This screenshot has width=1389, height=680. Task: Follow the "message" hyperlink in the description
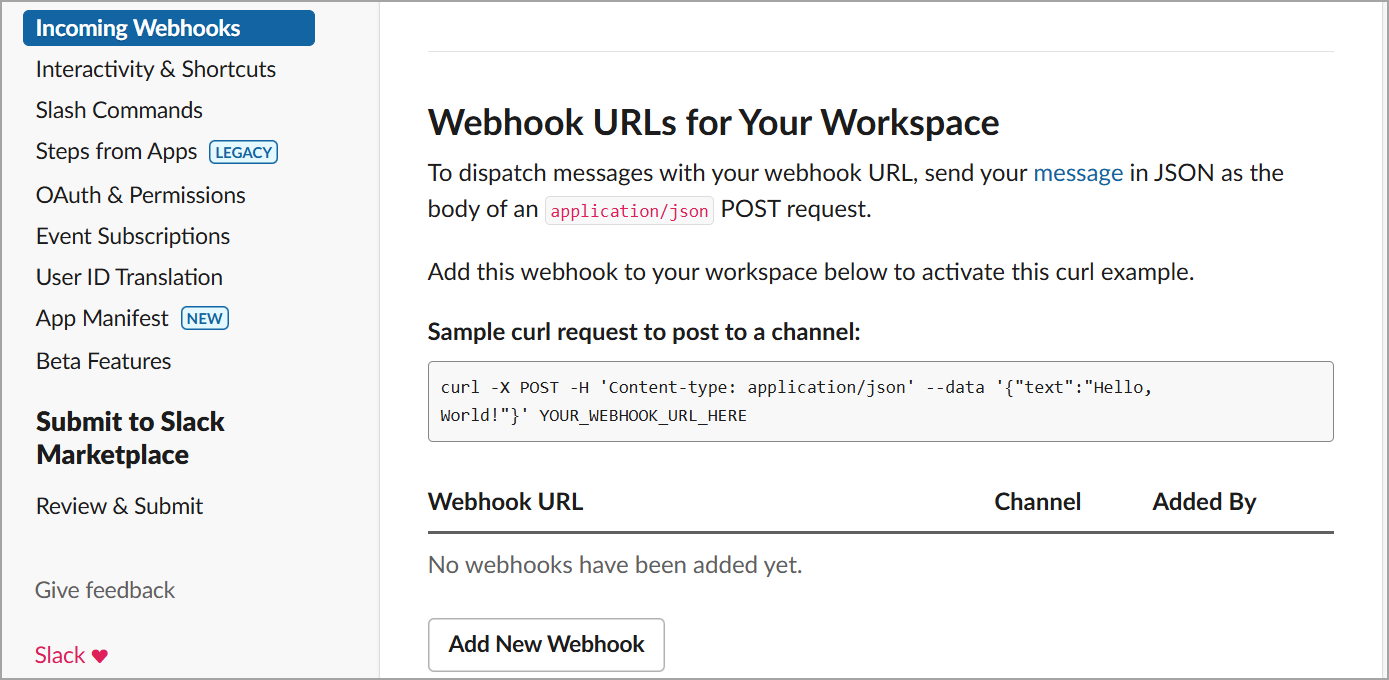[x=1077, y=173]
